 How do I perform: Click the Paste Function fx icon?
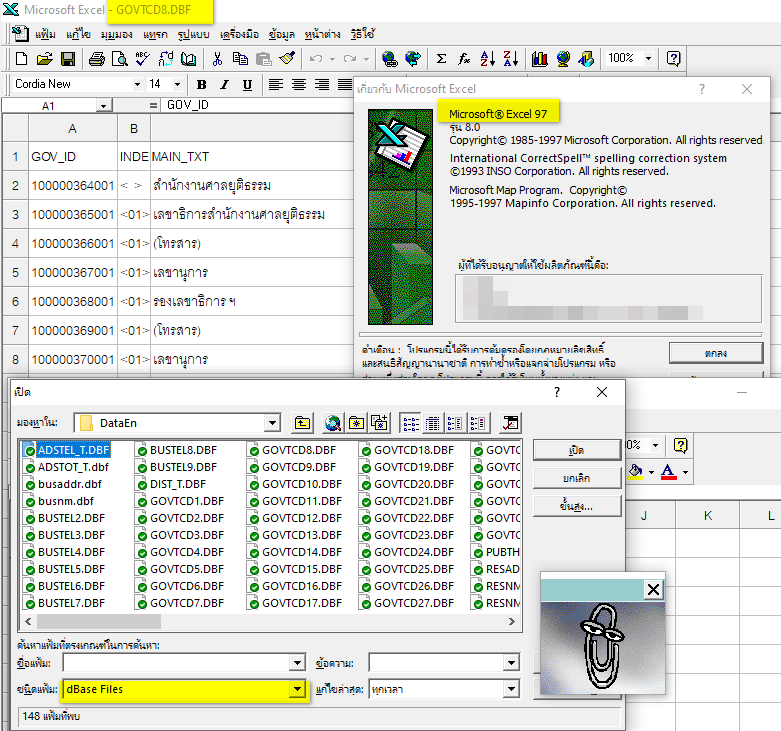464,59
